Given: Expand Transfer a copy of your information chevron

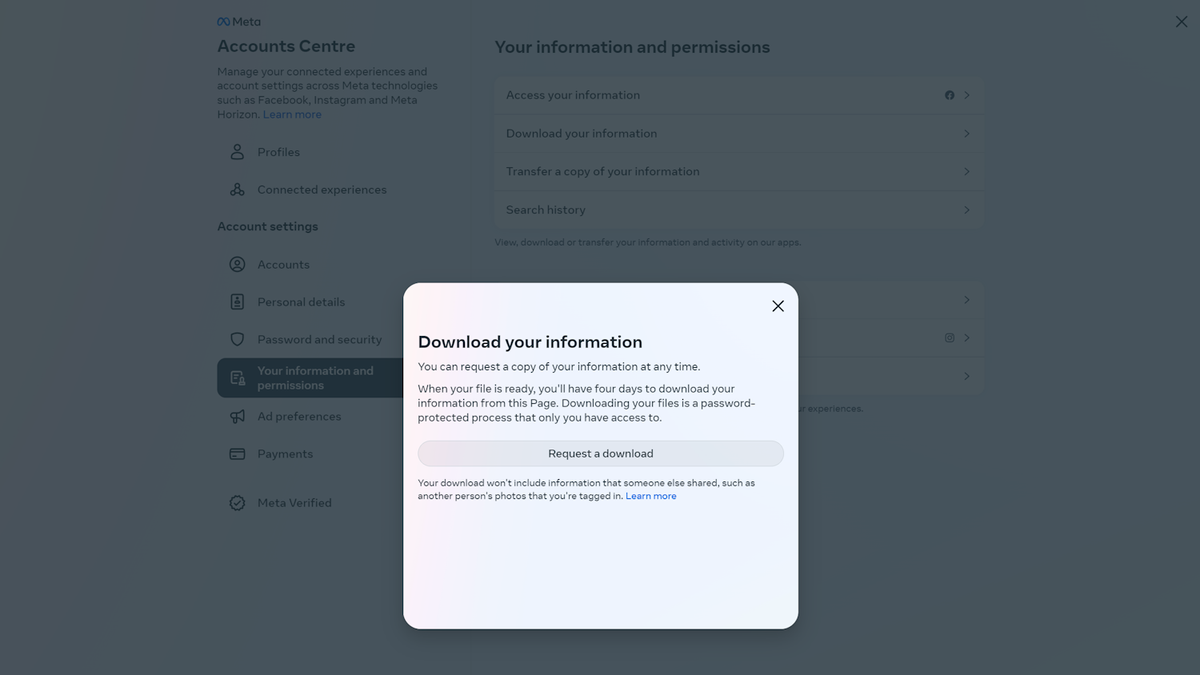Looking at the screenshot, I should (x=967, y=172).
